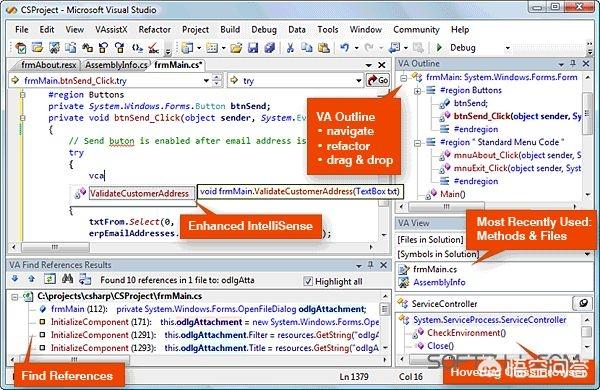Open the Build menu
Screen dimensions: 600x390
click(x=230, y=29)
